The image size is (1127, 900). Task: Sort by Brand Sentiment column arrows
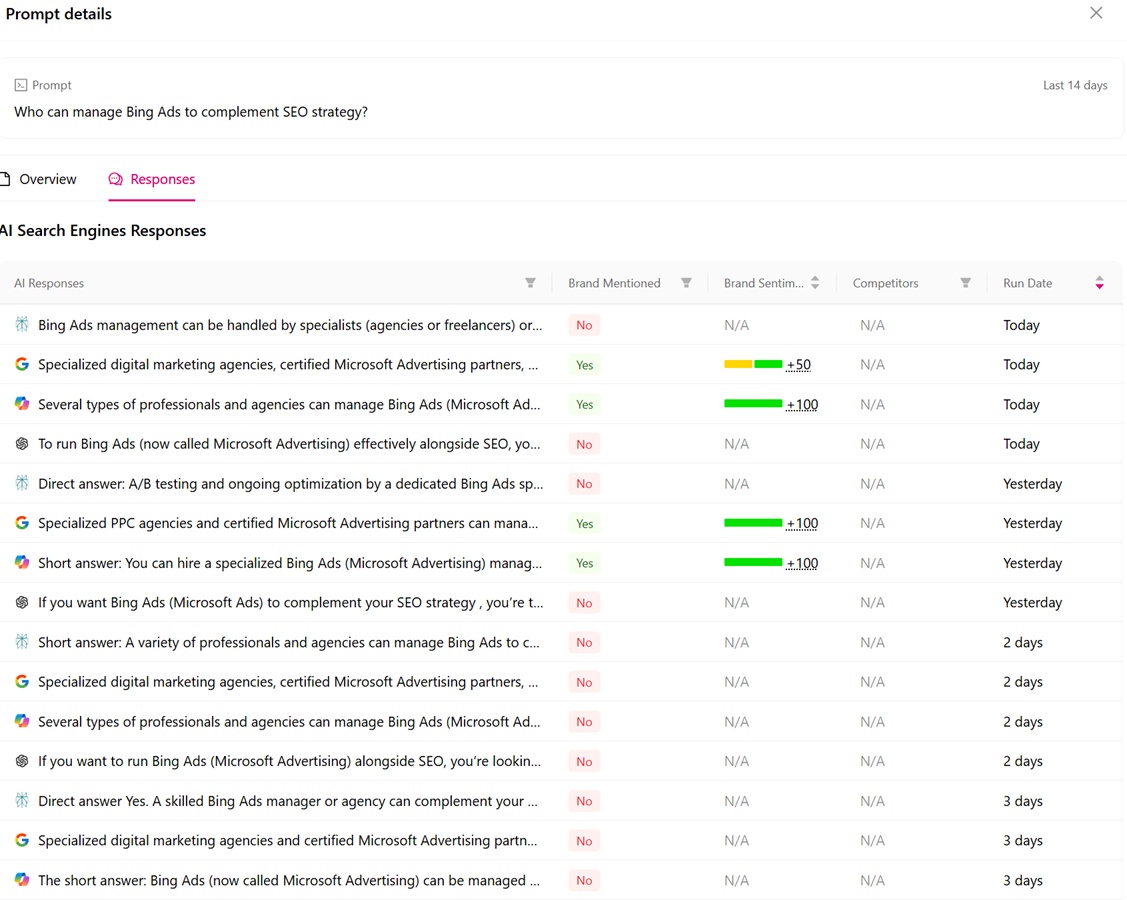click(815, 283)
